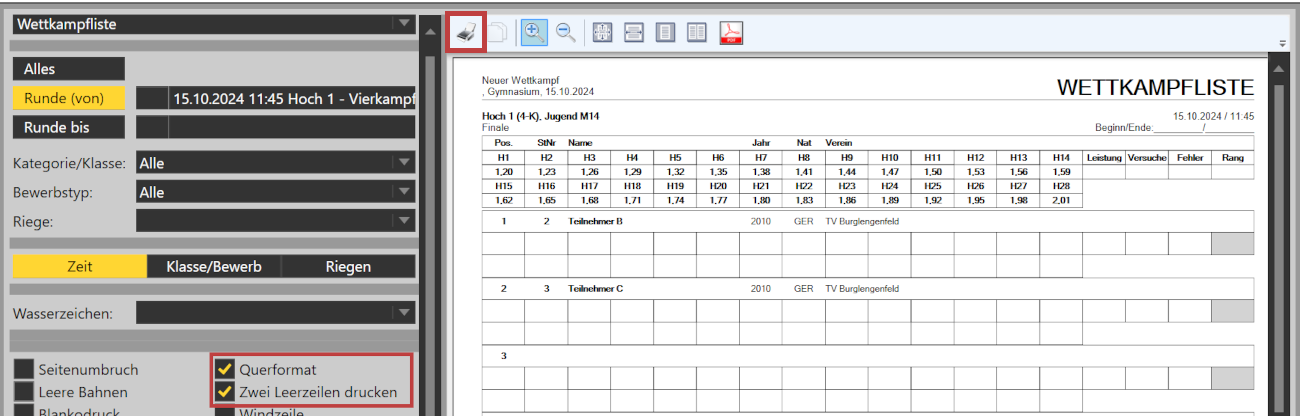Click the Runde von field with Hoch 1 Vierkampf
The image size is (1300, 416).
[292, 98]
